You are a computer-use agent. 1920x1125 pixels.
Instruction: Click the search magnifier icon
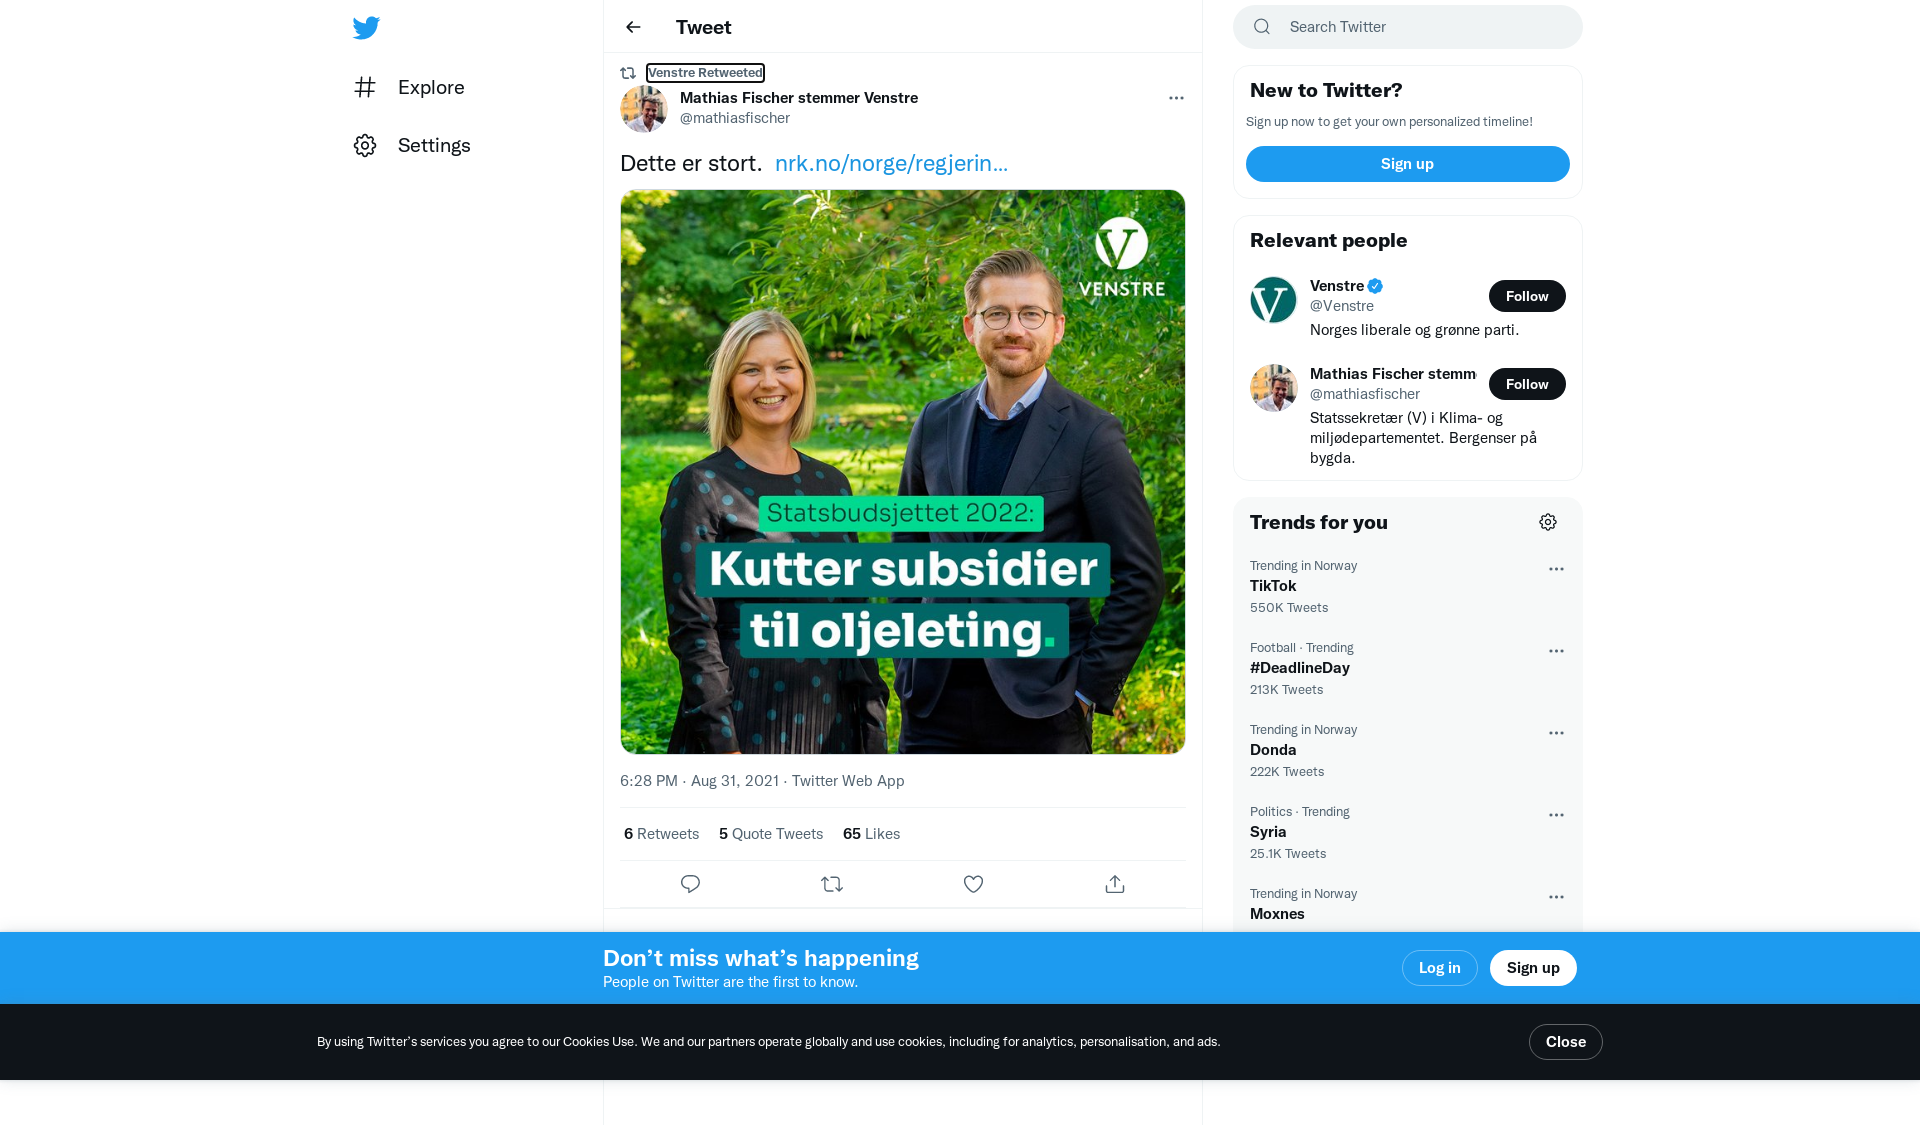click(1262, 27)
